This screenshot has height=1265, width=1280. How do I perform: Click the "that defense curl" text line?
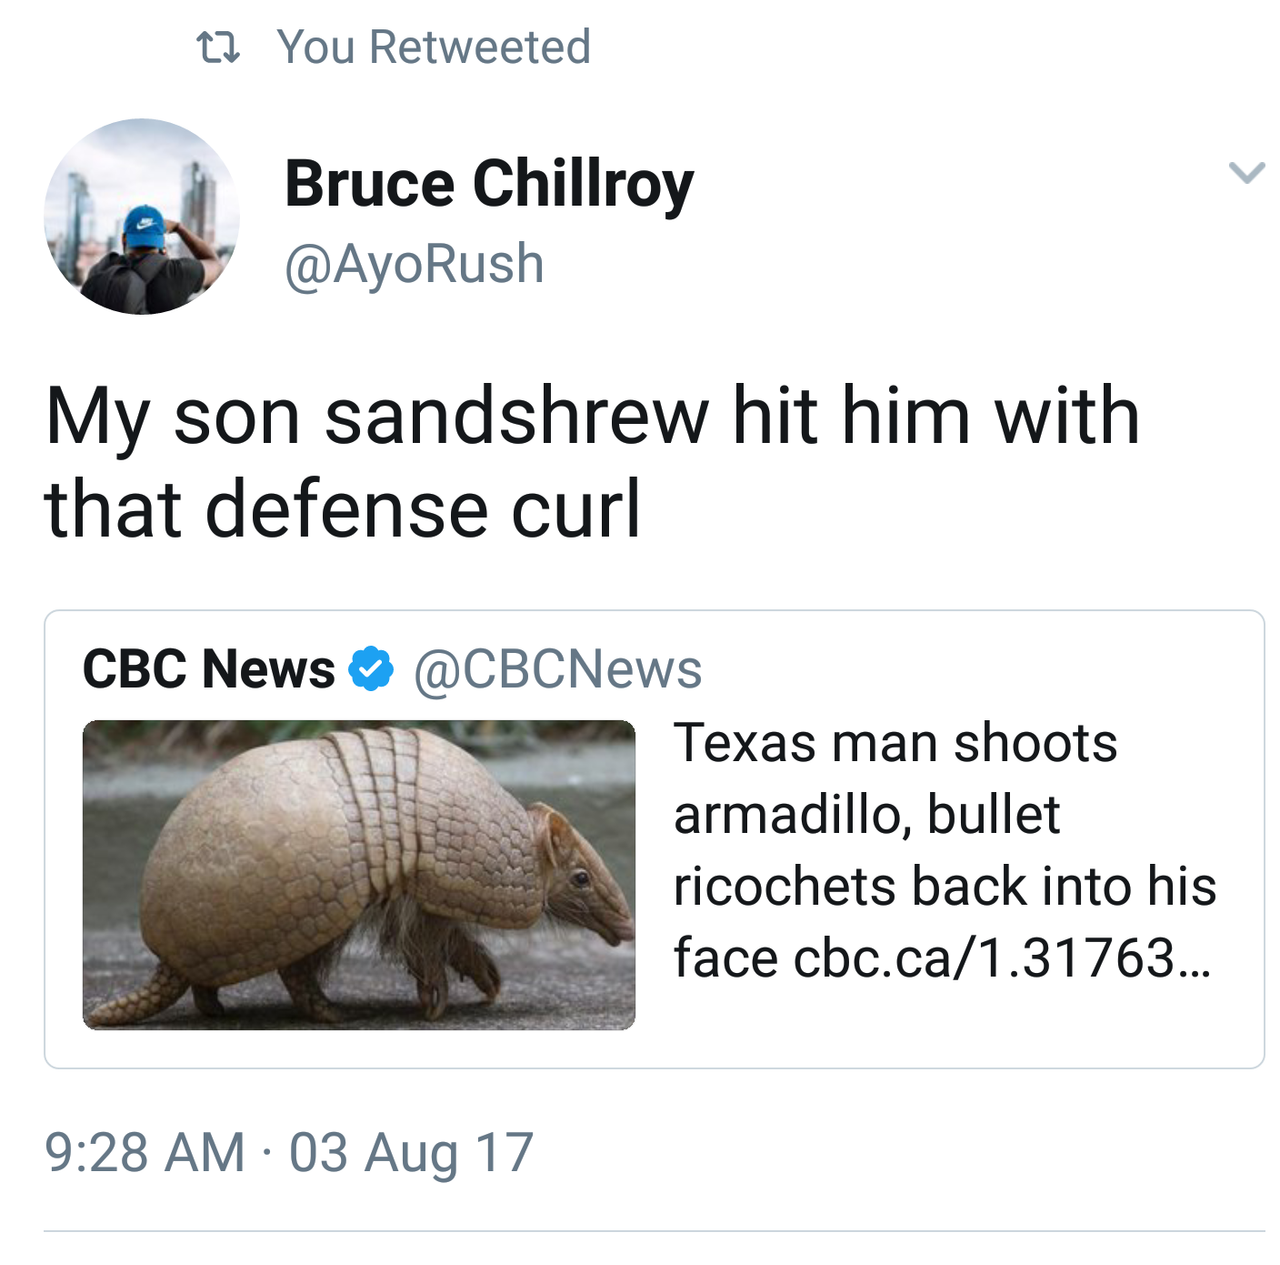pos(342,508)
